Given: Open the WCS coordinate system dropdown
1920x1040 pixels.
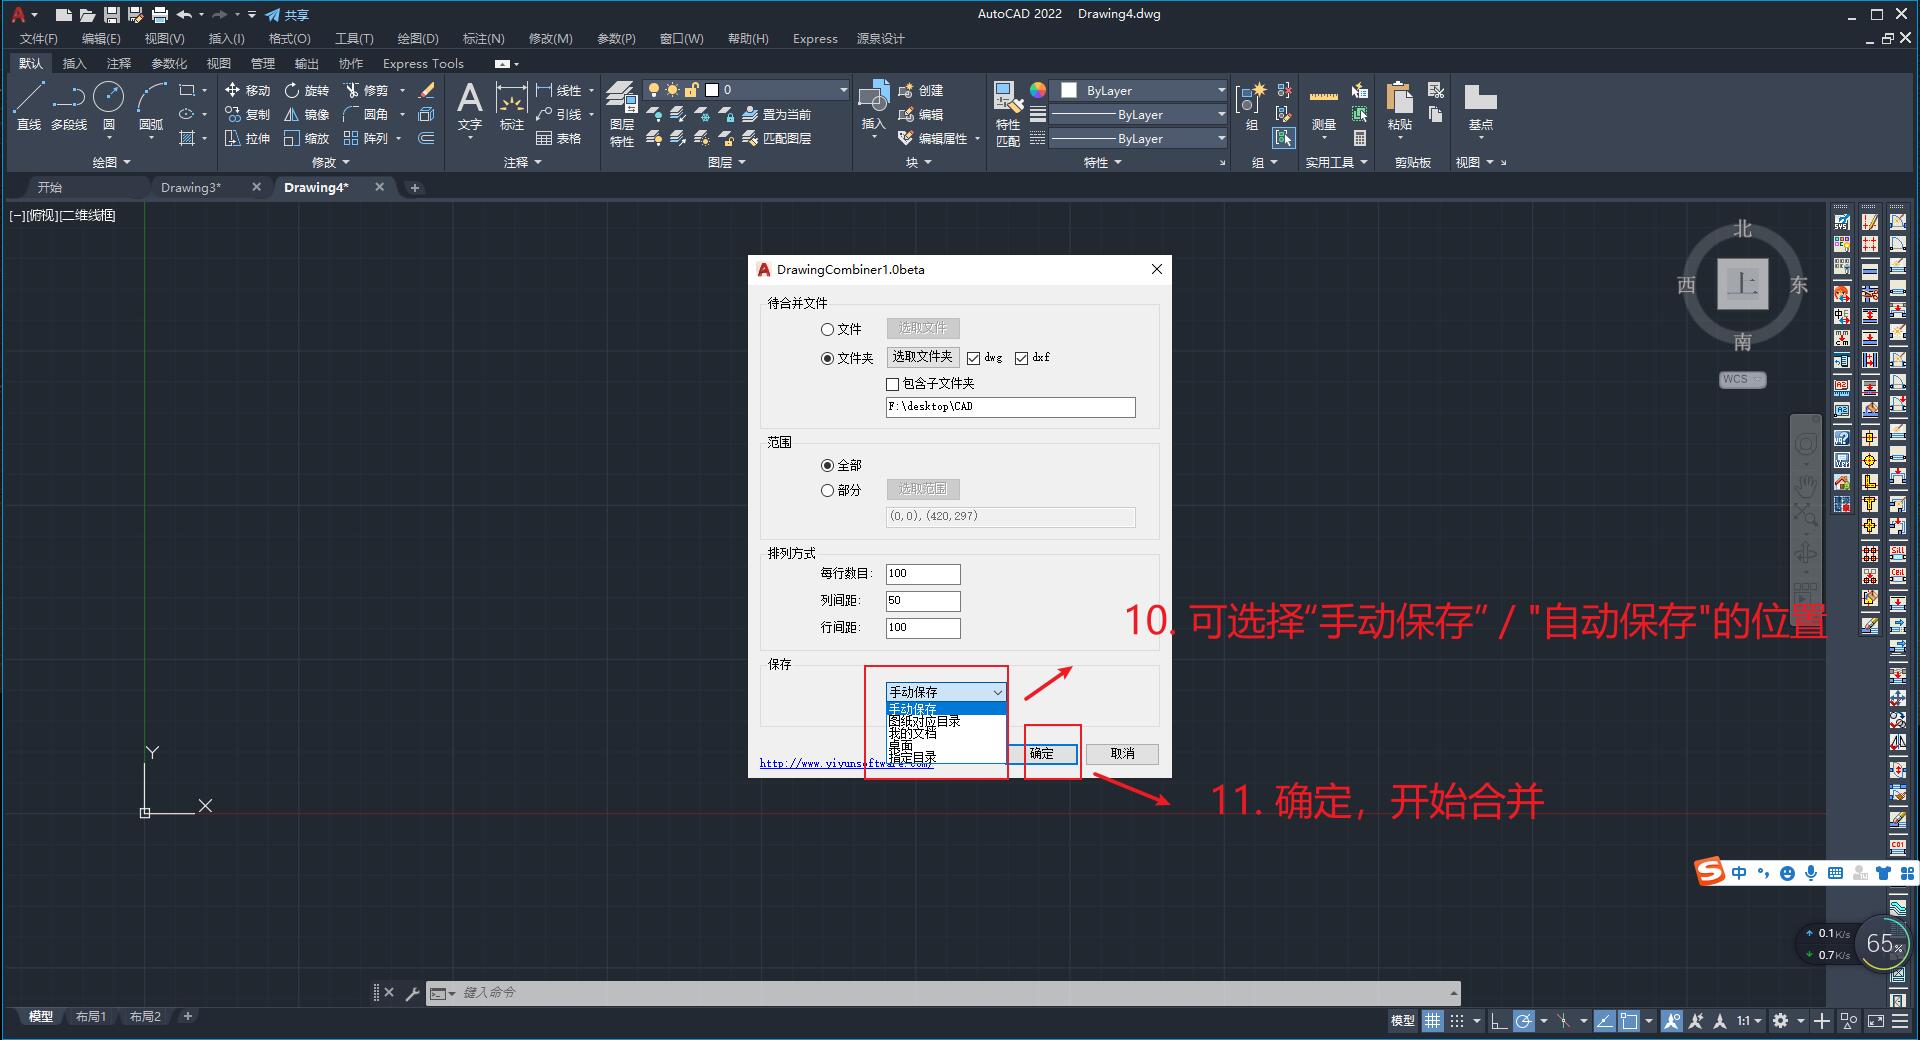Looking at the screenshot, I should 1742,379.
